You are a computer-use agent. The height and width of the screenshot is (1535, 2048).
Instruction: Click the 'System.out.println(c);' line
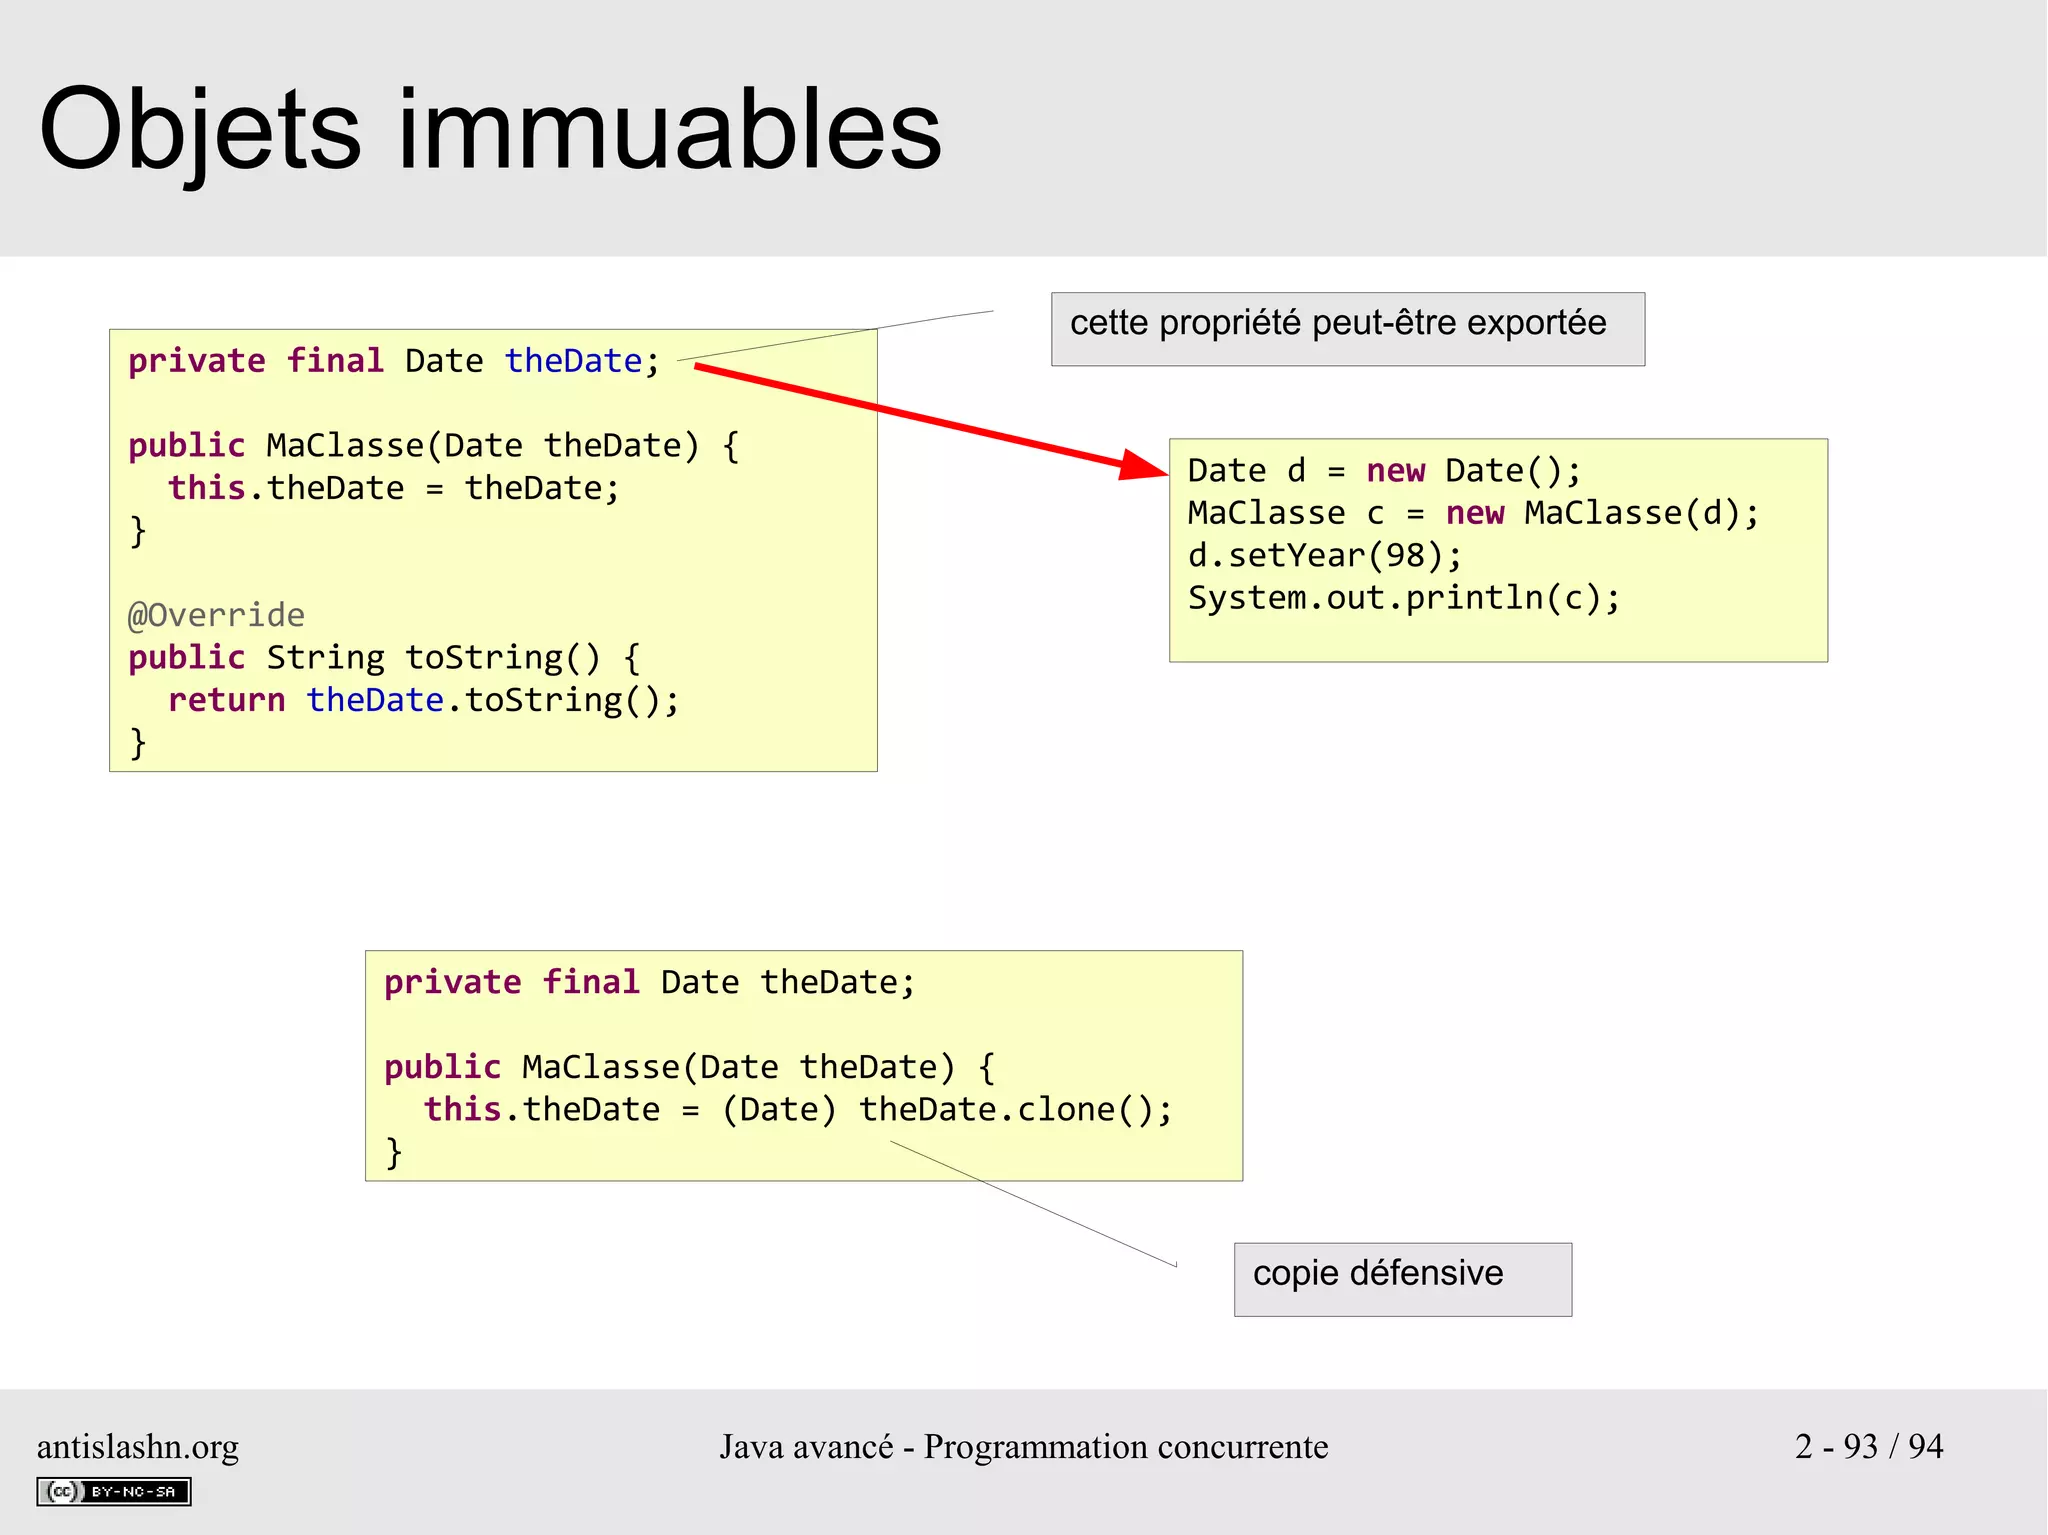(1403, 598)
